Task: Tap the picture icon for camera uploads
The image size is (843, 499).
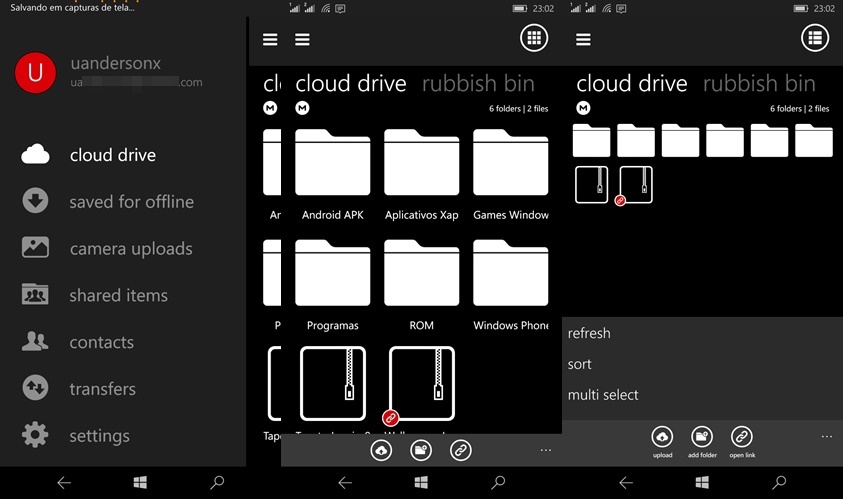Action: pos(35,247)
